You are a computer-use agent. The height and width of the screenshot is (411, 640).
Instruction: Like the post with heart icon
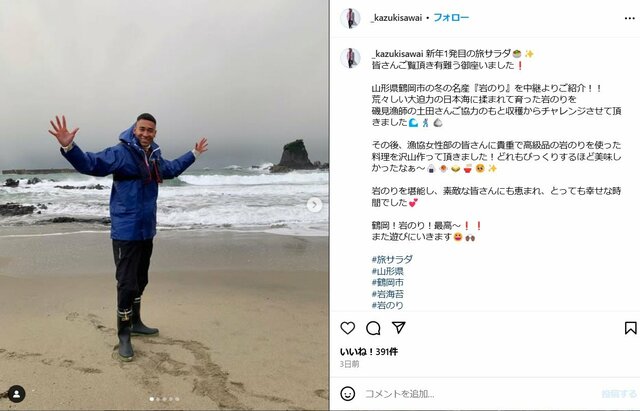coord(347,328)
